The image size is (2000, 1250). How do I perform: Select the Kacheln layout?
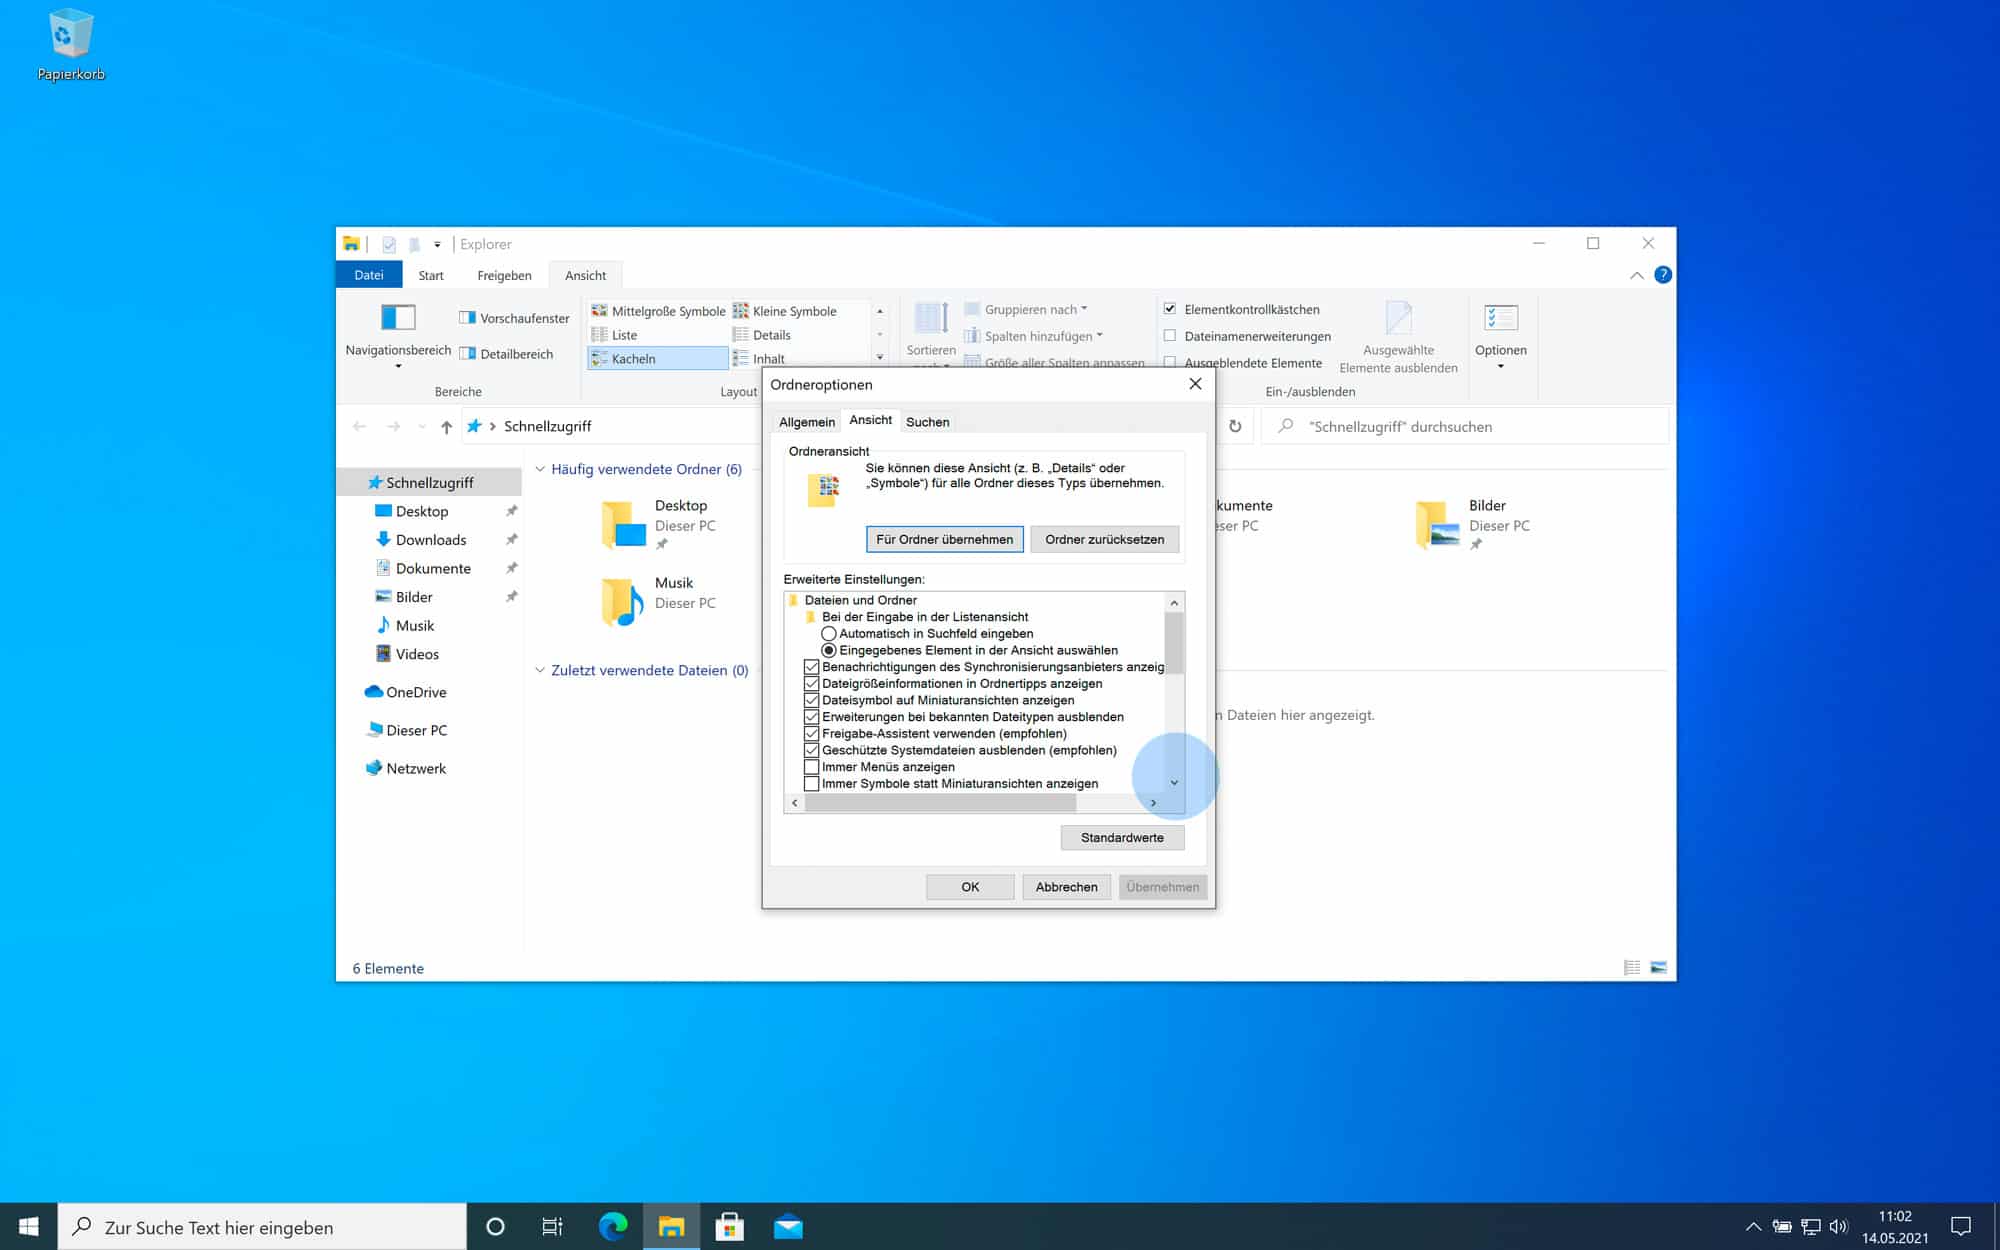click(x=658, y=358)
